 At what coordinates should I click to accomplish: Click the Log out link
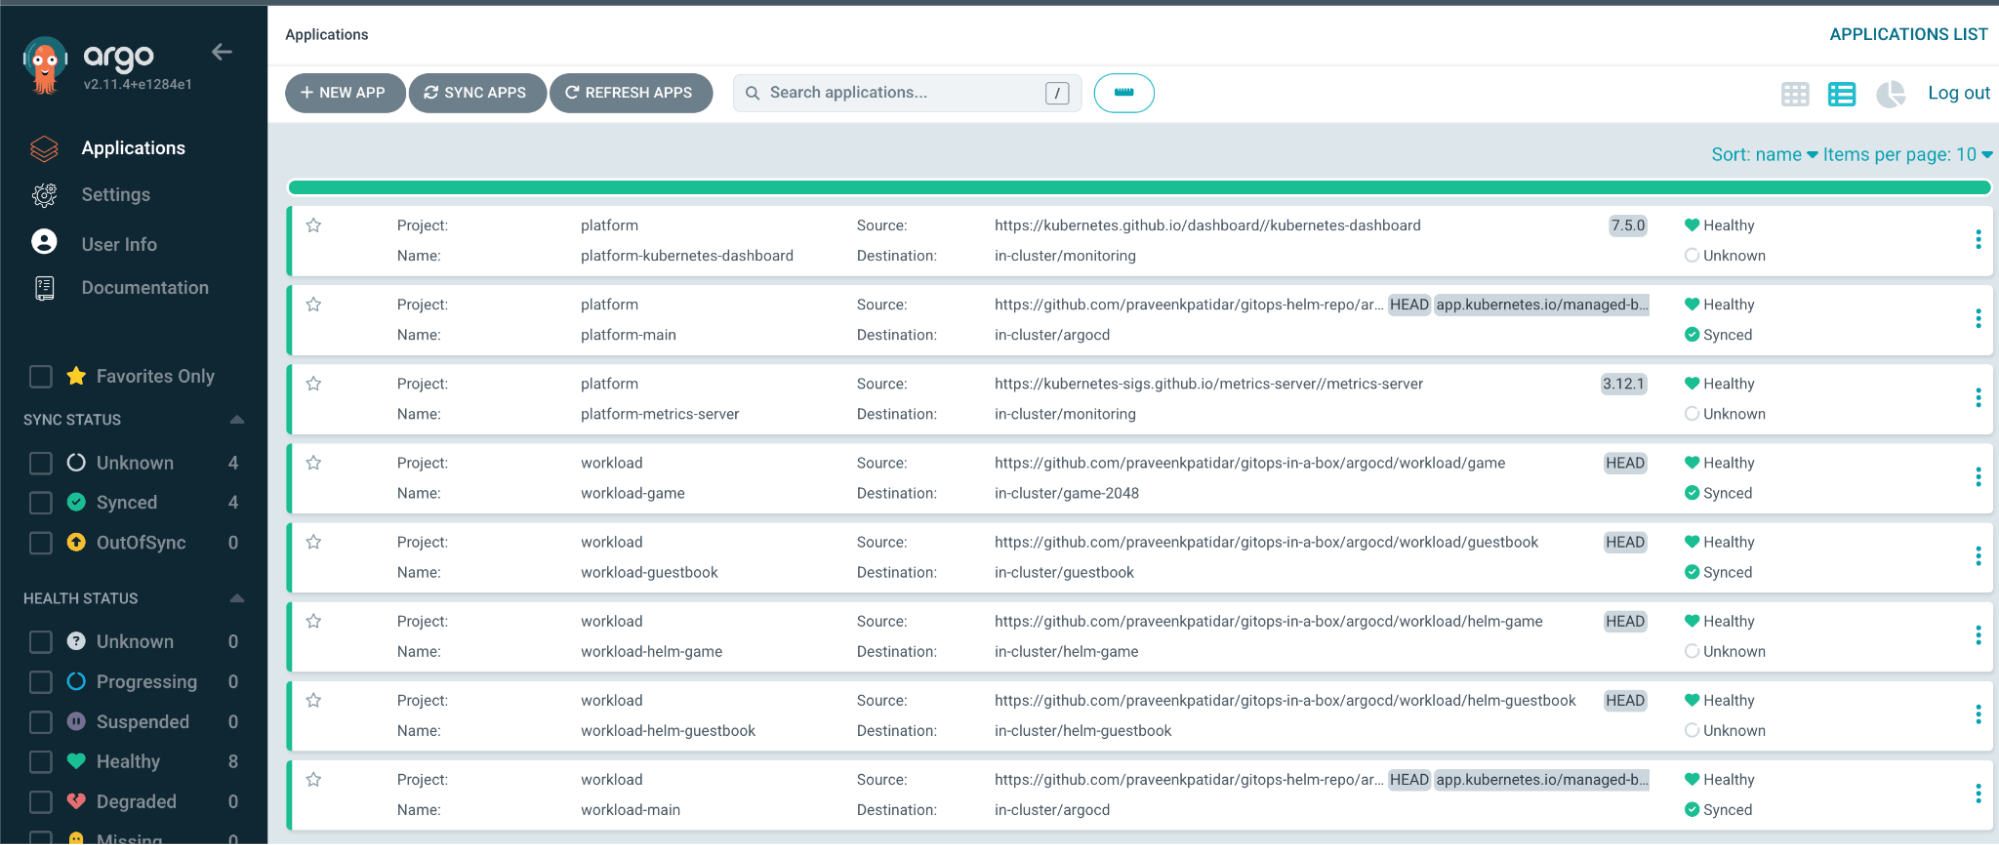(1958, 93)
